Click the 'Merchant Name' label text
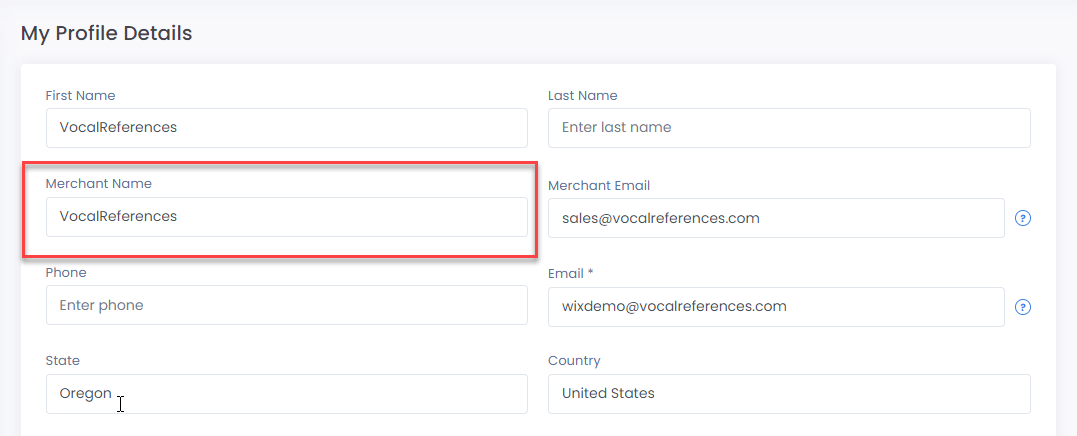The height and width of the screenshot is (436, 1077). click(x=99, y=184)
